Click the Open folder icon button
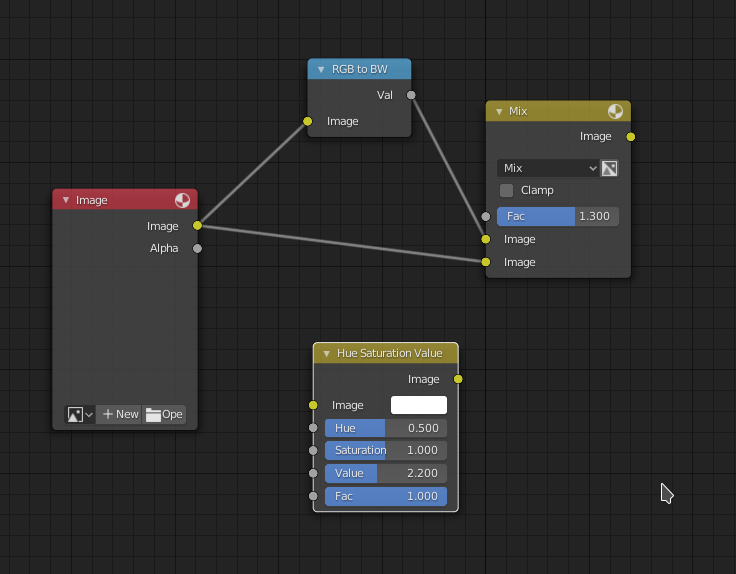The height and width of the screenshot is (574, 736). [164, 414]
